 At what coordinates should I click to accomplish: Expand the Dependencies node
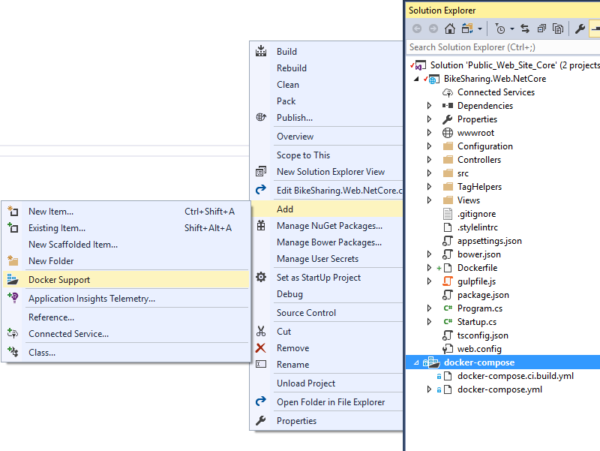[x=429, y=106]
